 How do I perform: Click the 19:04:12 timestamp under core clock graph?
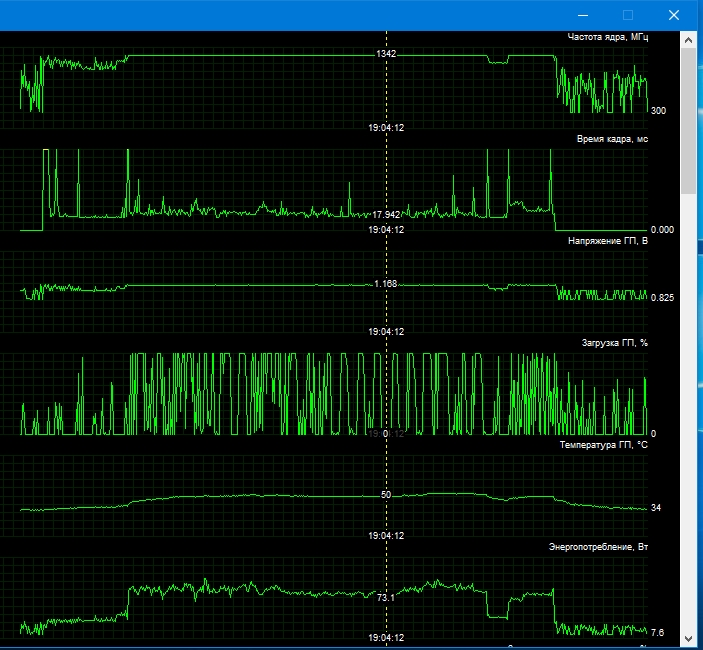(386, 128)
